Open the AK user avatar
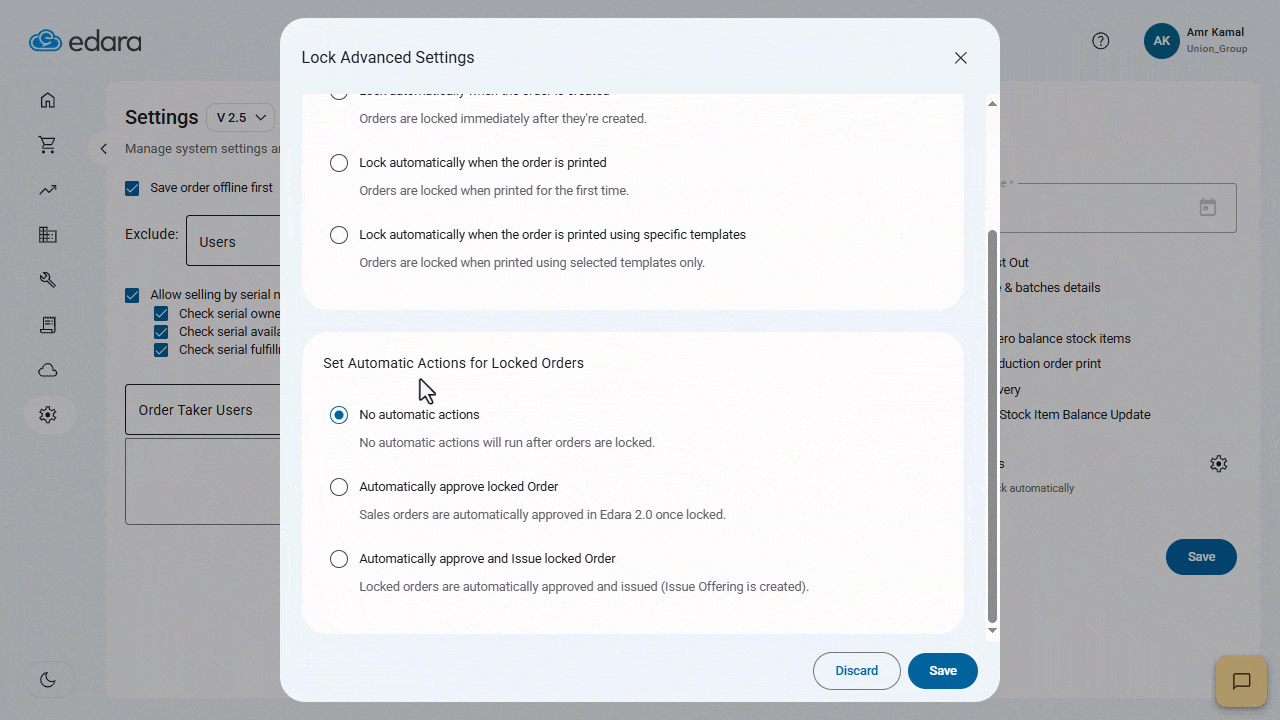Viewport: 1280px width, 720px height. [x=1162, y=41]
